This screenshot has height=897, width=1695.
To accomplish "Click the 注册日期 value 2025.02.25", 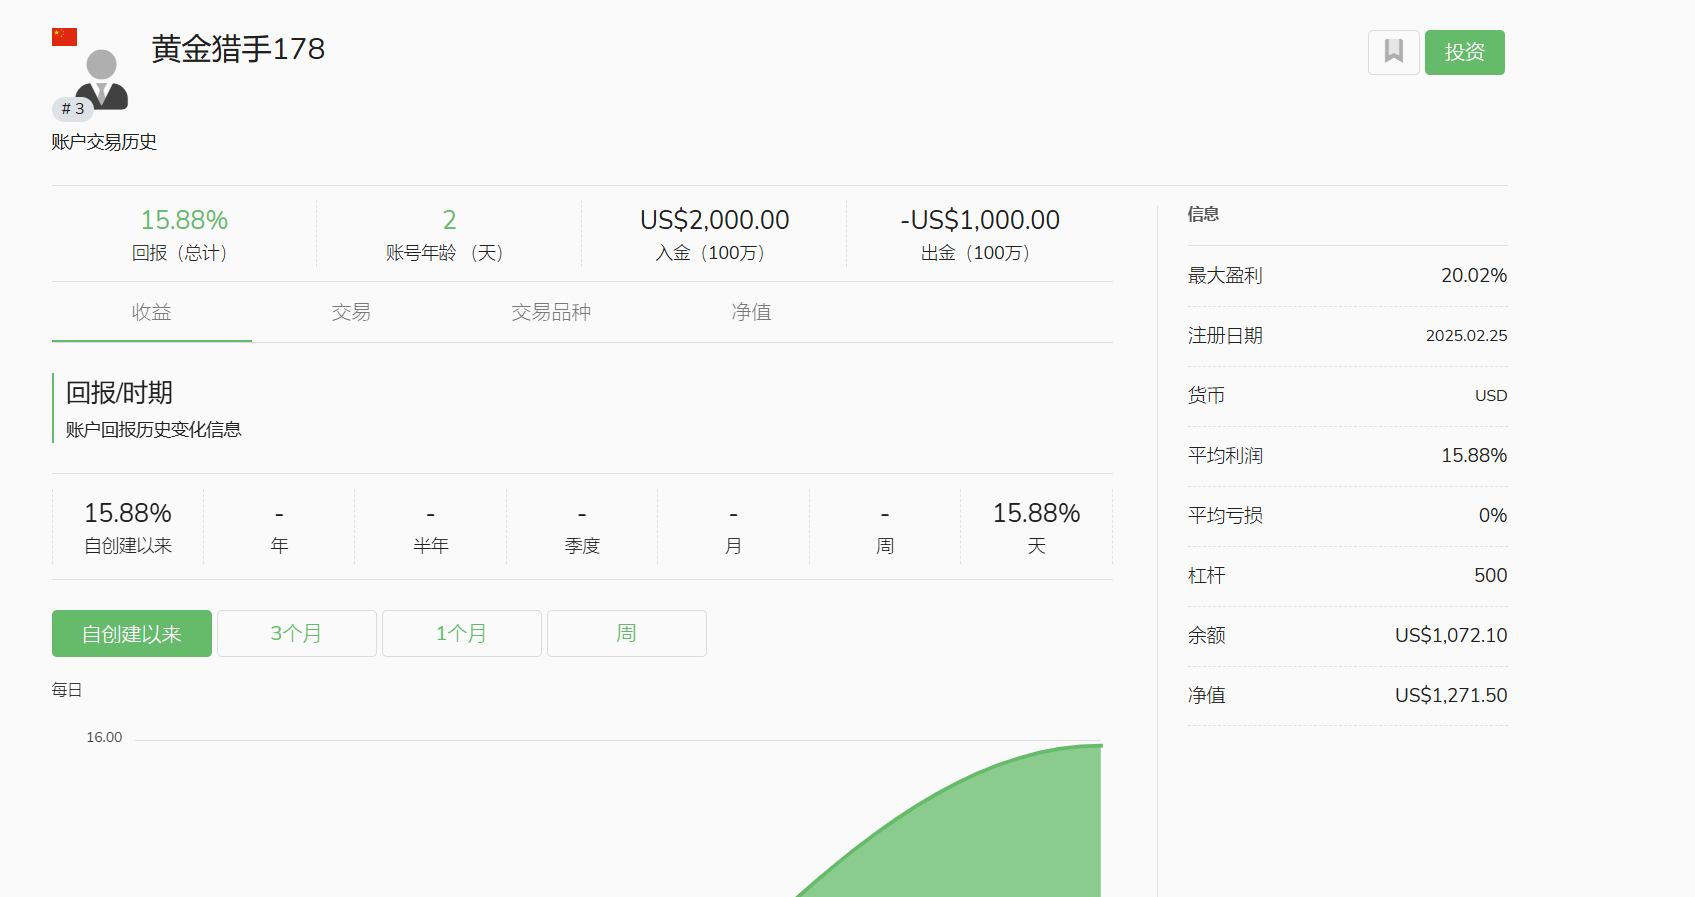I will click(x=1467, y=336).
